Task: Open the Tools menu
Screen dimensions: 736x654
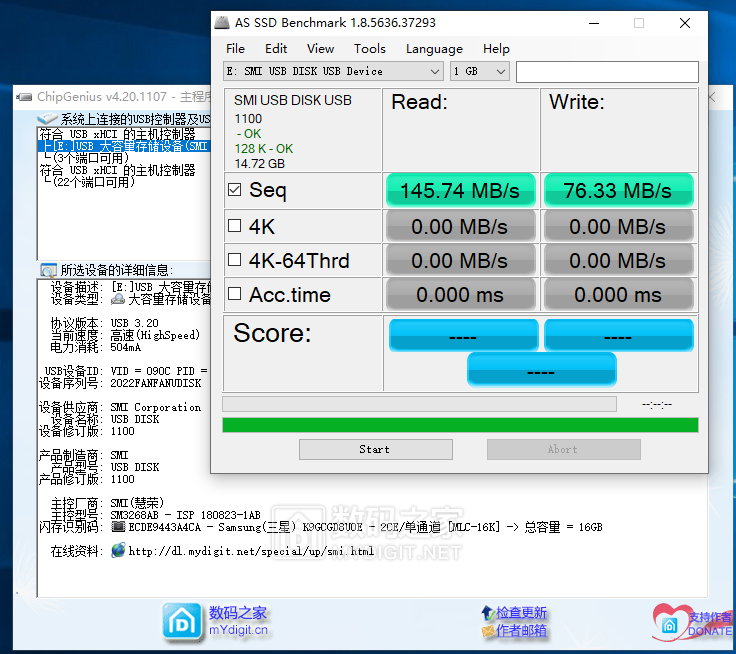Action: pyautogui.click(x=370, y=49)
